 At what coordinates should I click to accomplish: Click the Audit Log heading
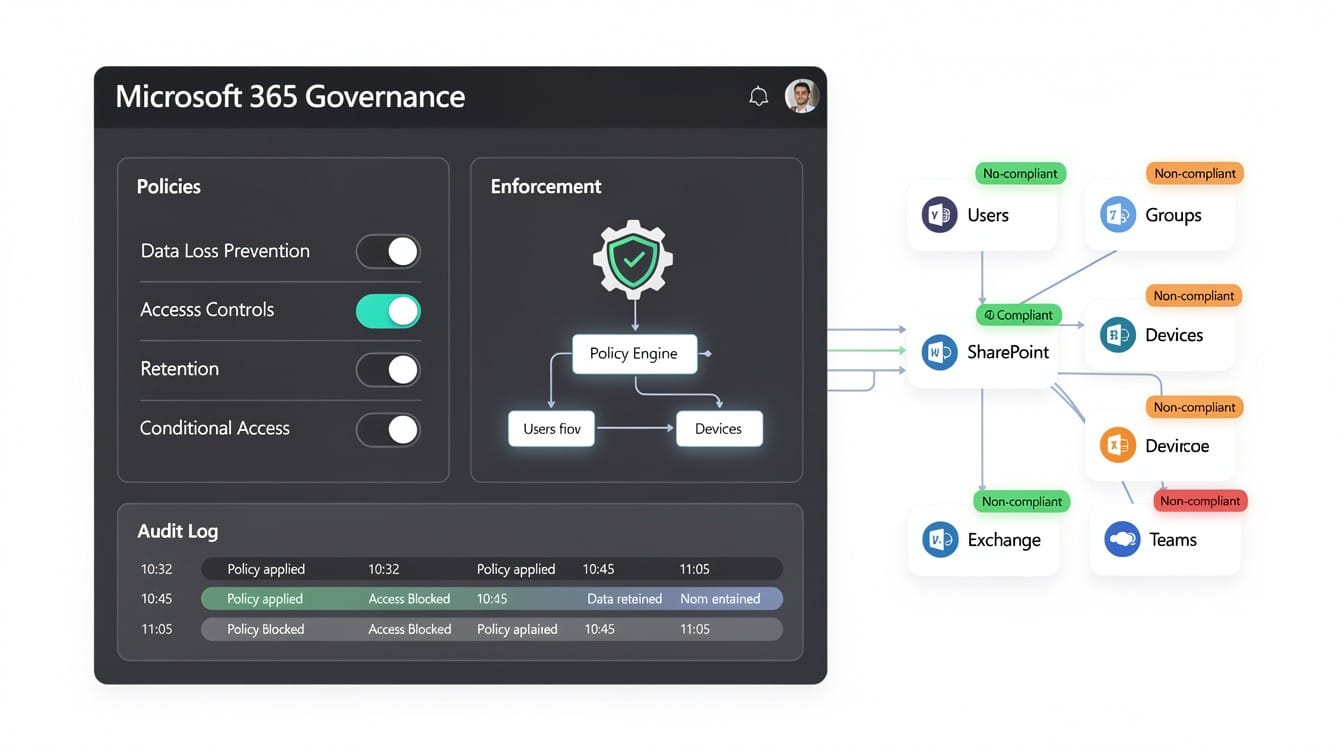pos(178,531)
